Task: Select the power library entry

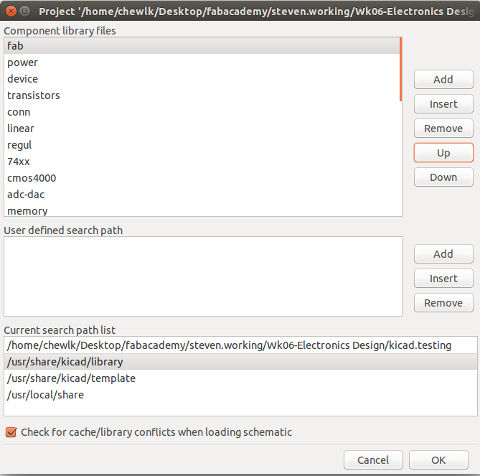Action: point(202,62)
